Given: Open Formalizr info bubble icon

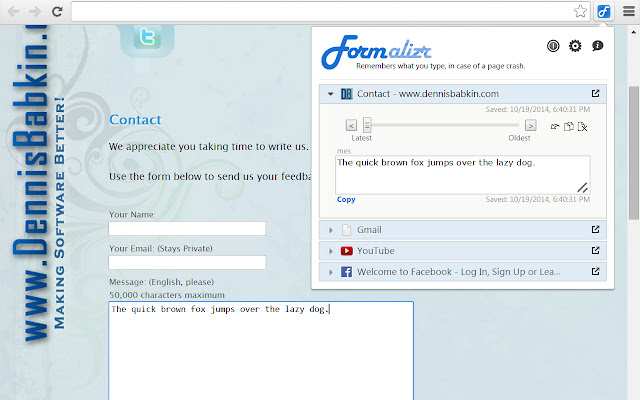Looking at the screenshot, I should (x=598, y=46).
